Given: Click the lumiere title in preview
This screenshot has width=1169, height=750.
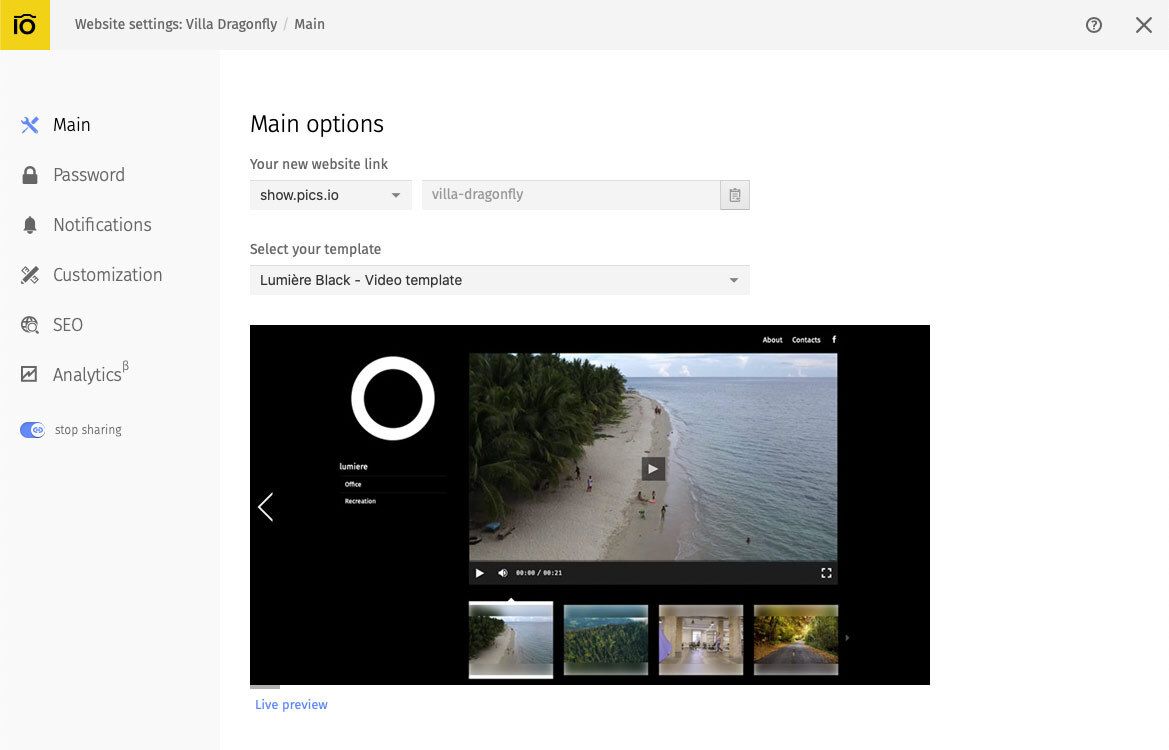Looking at the screenshot, I should point(353,467).
